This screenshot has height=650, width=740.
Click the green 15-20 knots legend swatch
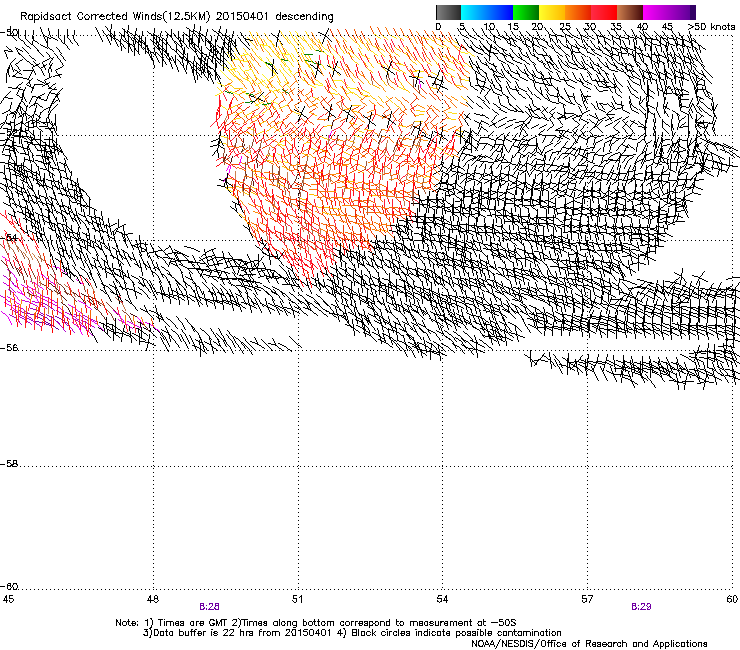pyautogui.click(x=526, y=12)
